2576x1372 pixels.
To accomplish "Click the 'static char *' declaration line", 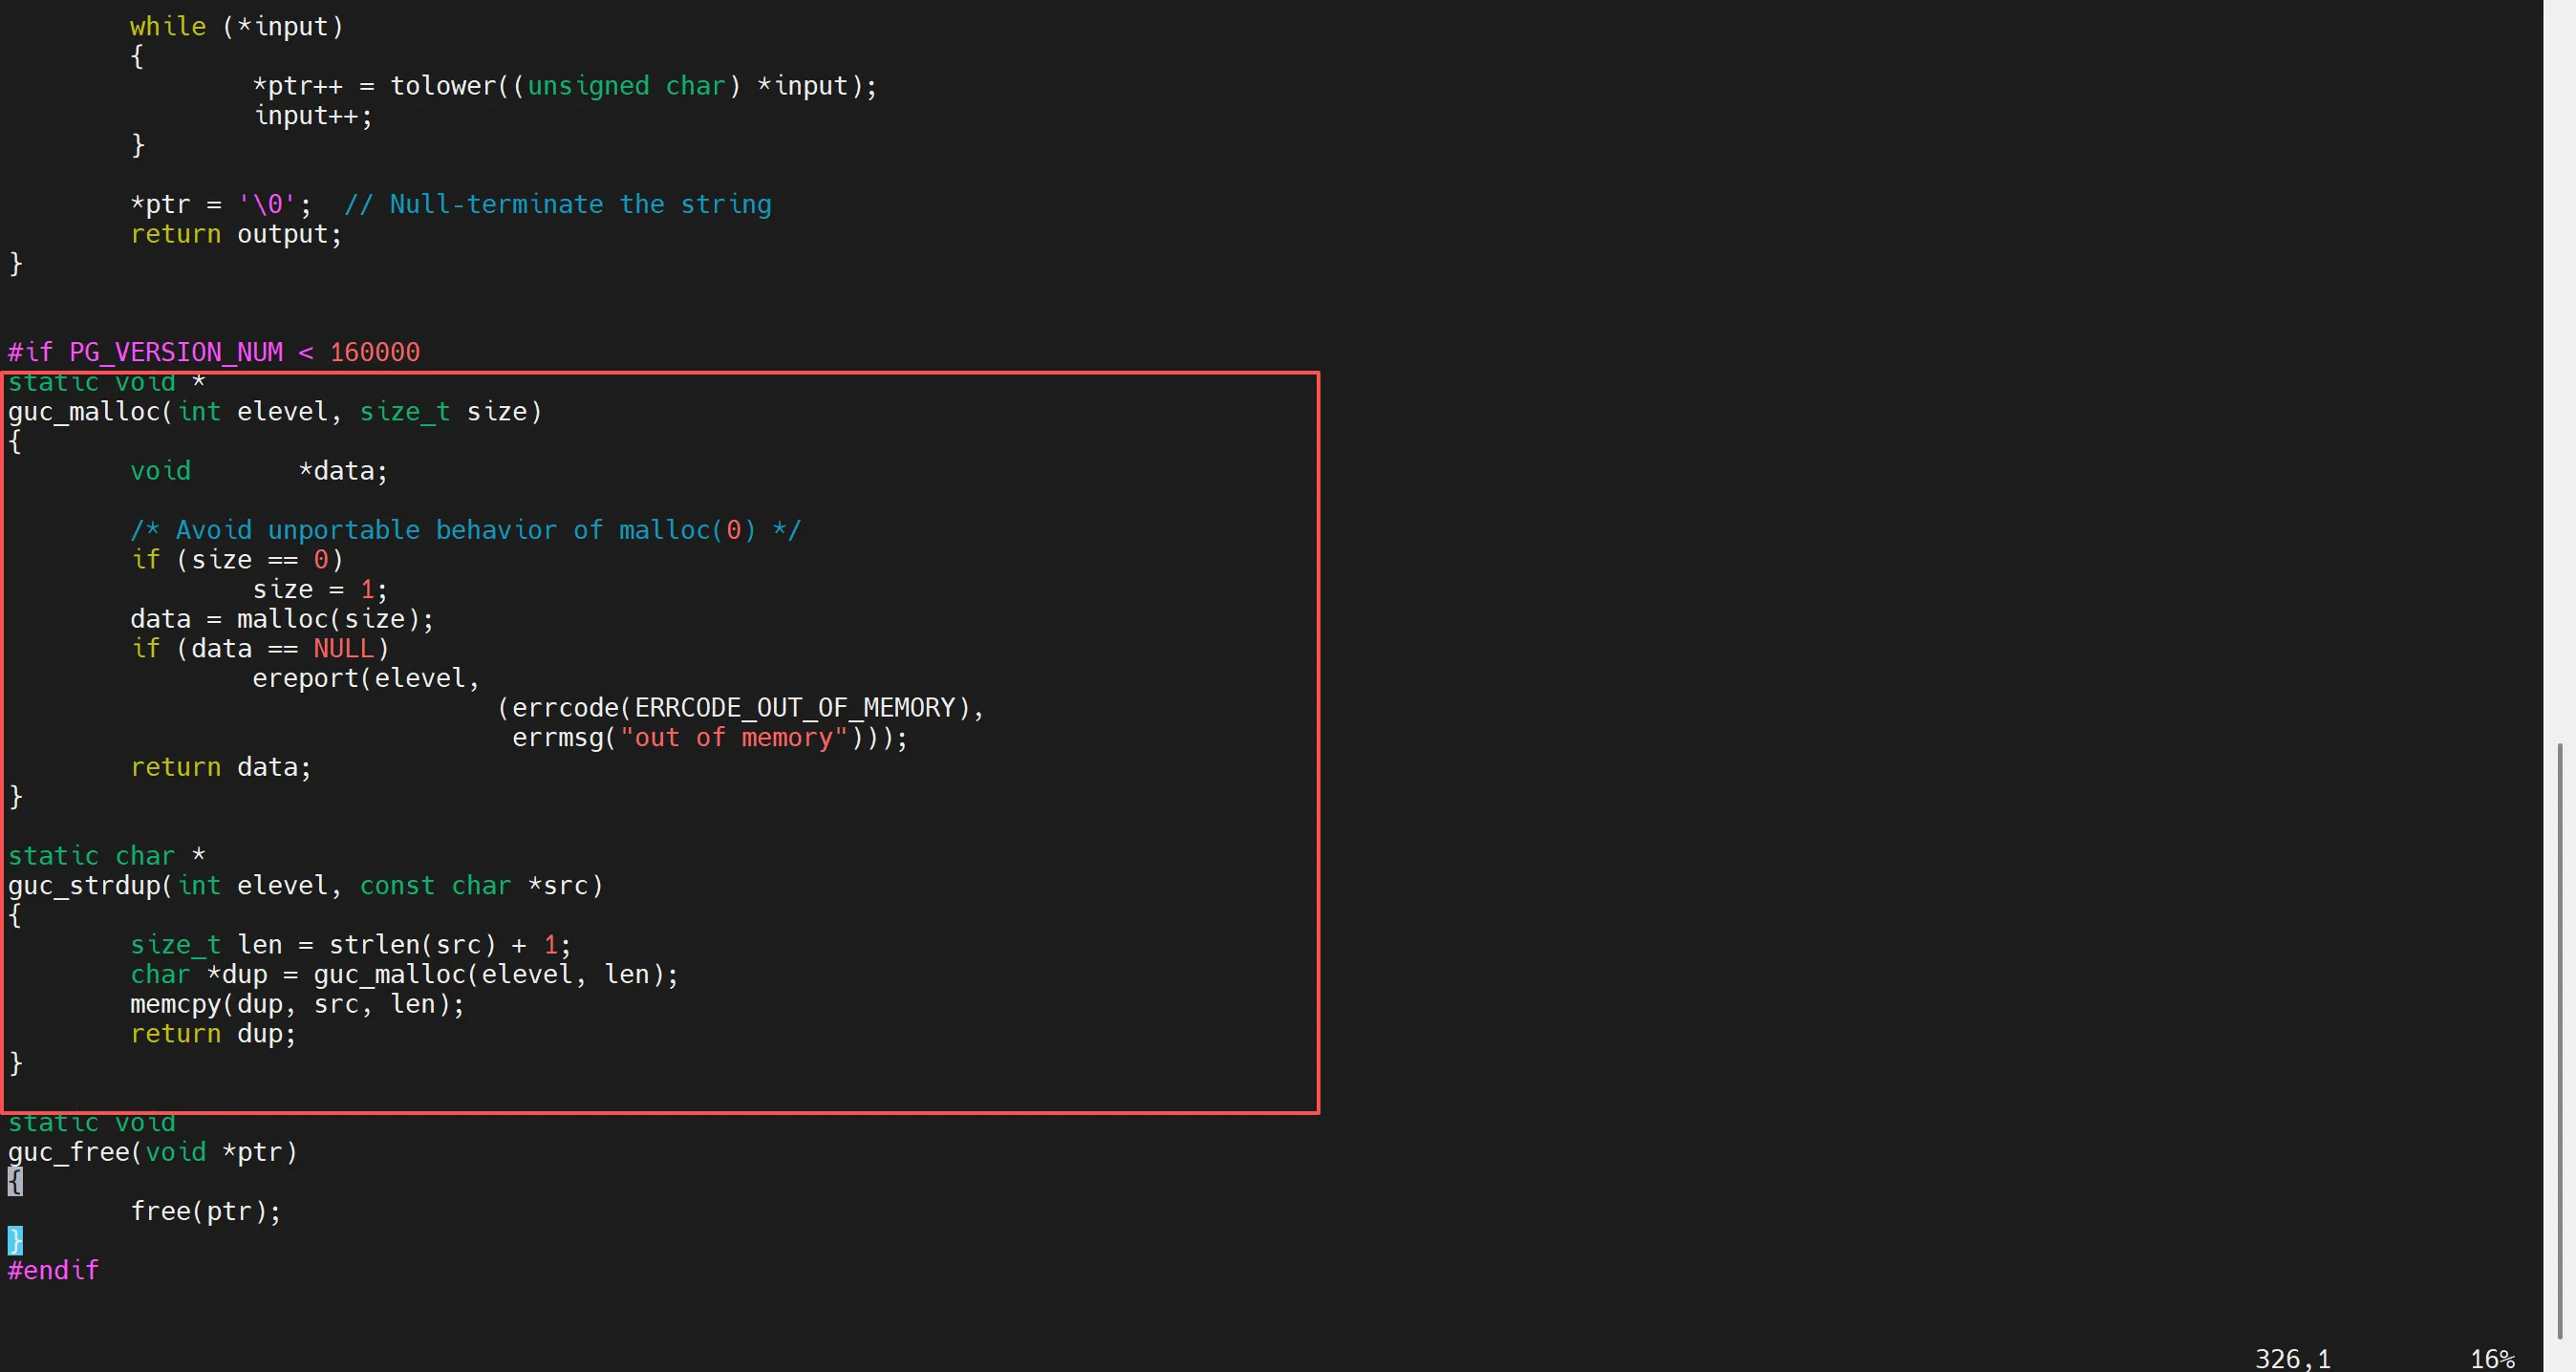I will tap(107, 857).
